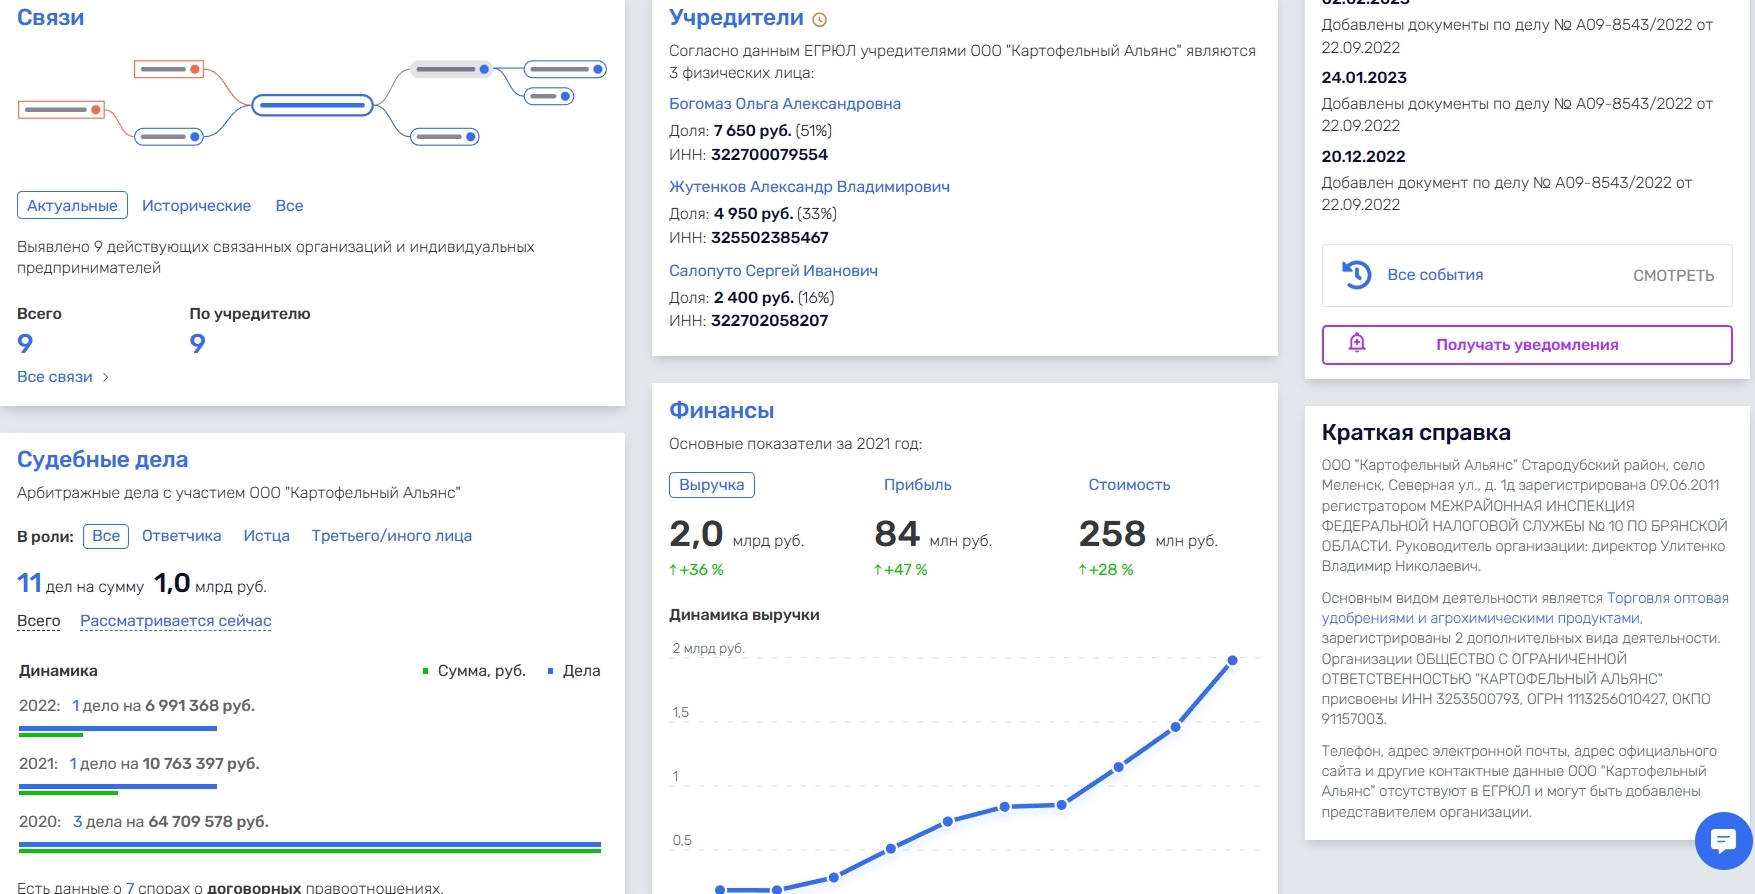Select the Актуальные connections tab
This screenshot has height=894, width=1755.
(x=72, y=205)
